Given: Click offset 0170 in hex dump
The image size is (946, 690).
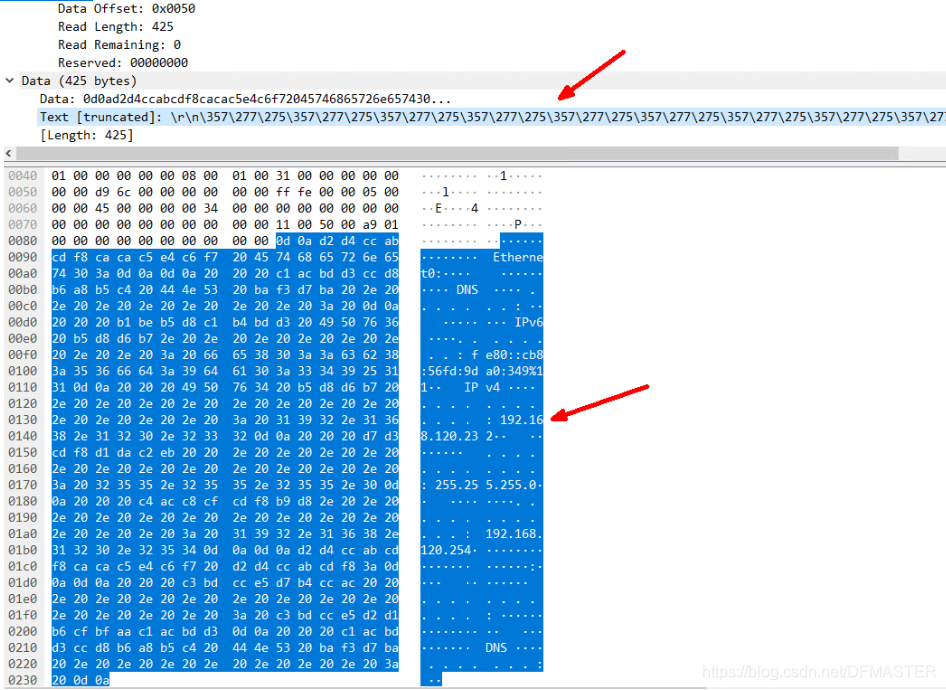Looking at the screenshot, I should pyautogui.click(x=22, y=485).
